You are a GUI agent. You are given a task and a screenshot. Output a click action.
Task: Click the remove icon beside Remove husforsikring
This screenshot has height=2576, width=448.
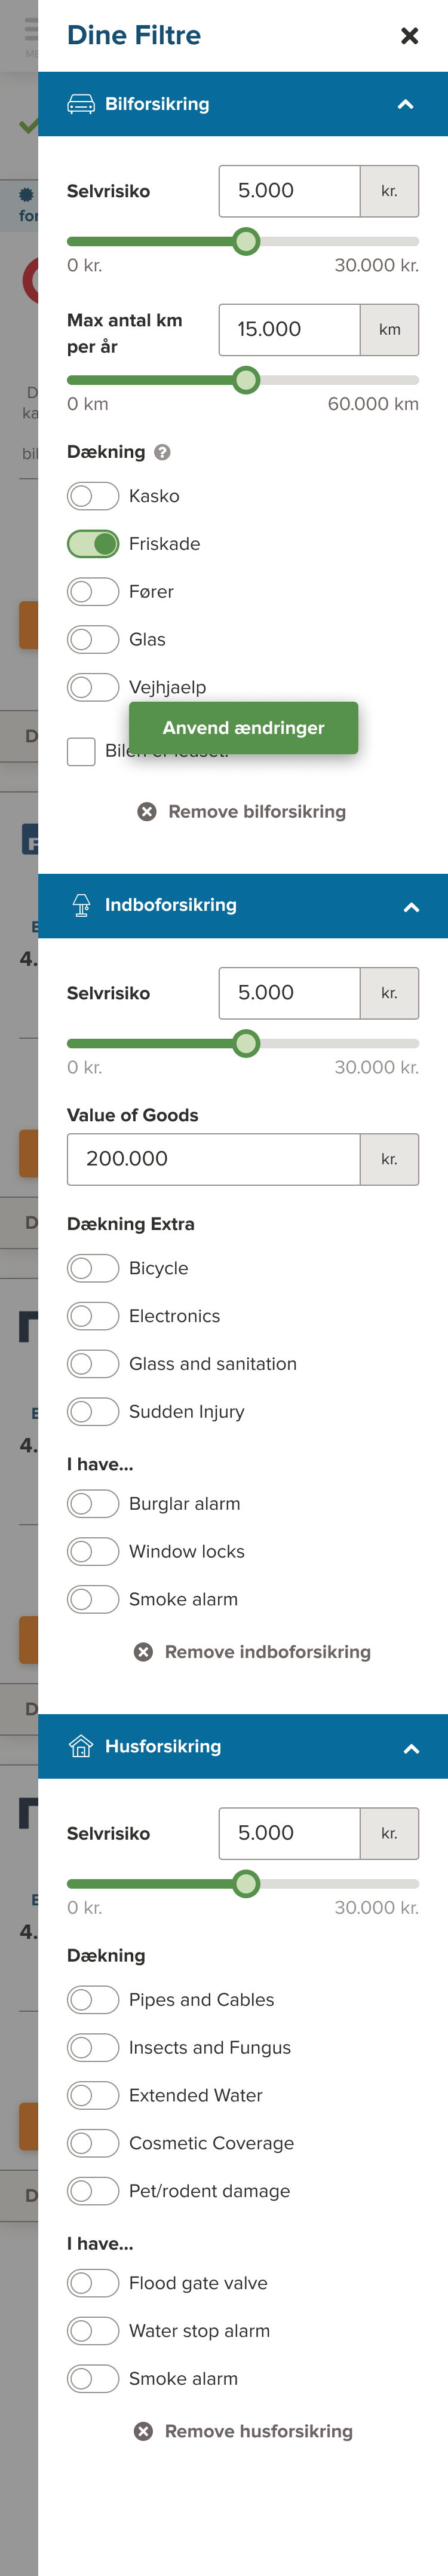point(144,2431)
